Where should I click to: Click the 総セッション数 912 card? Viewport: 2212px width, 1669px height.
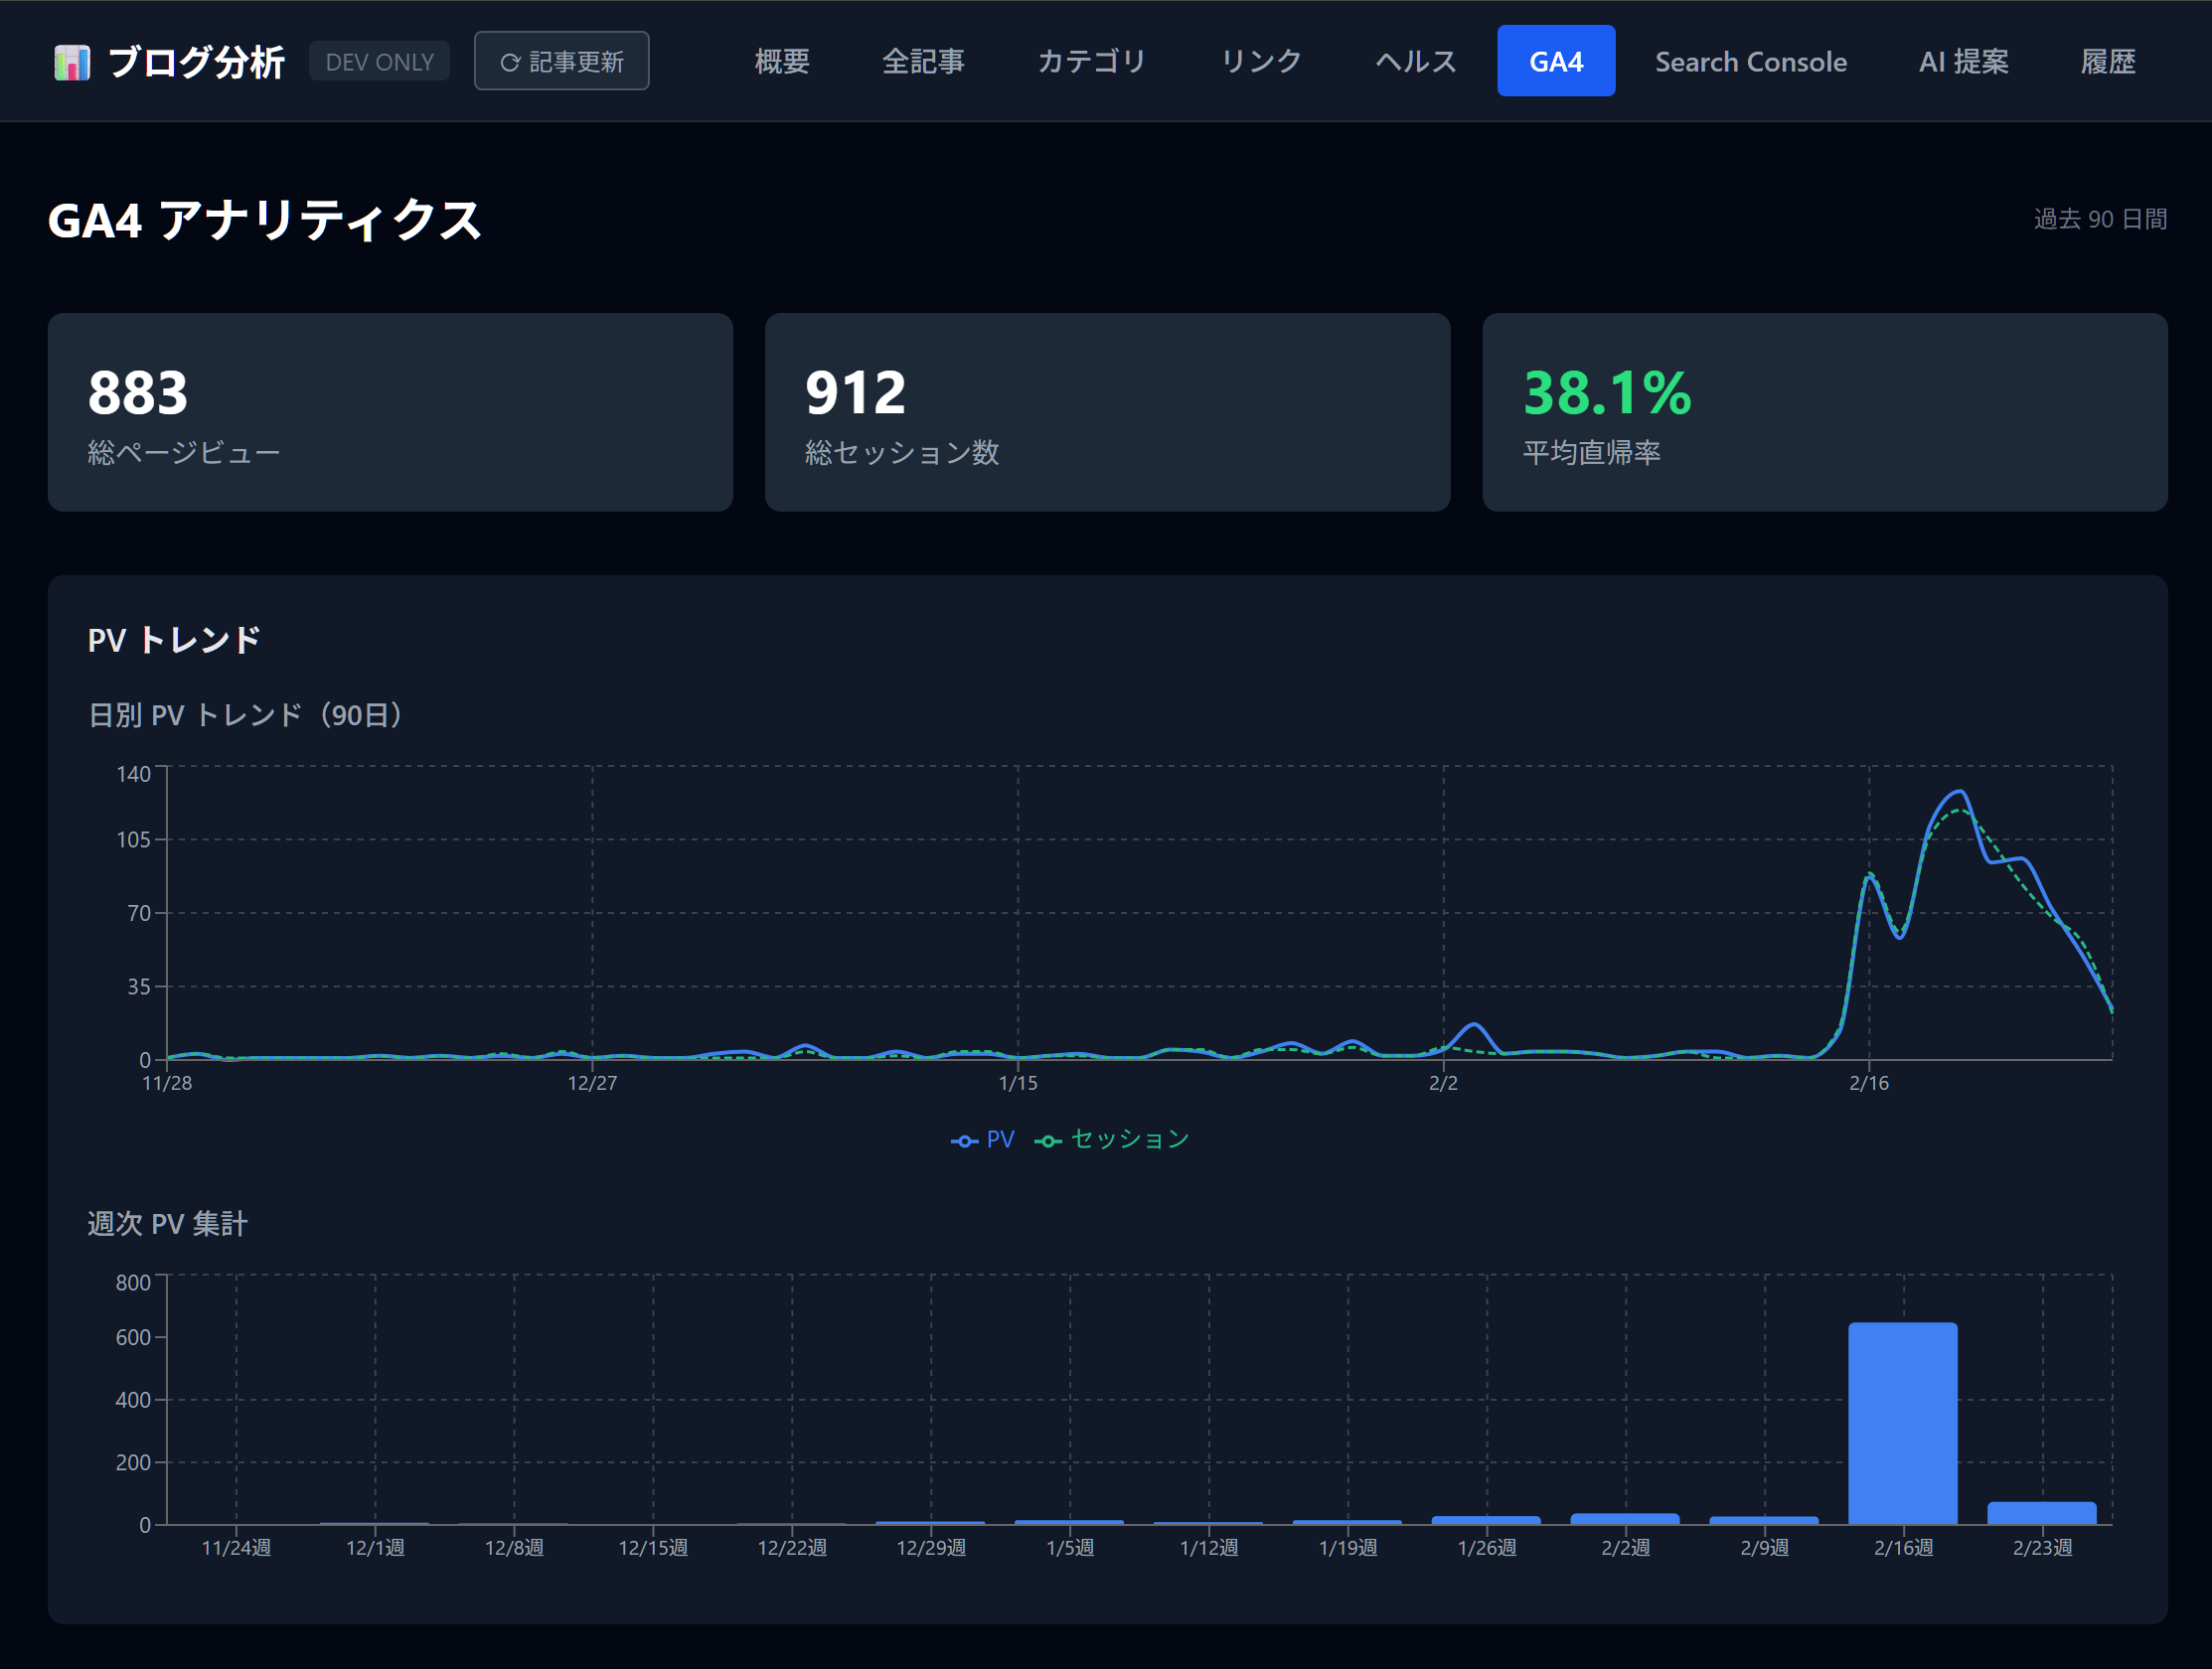tap(1107, 412)
